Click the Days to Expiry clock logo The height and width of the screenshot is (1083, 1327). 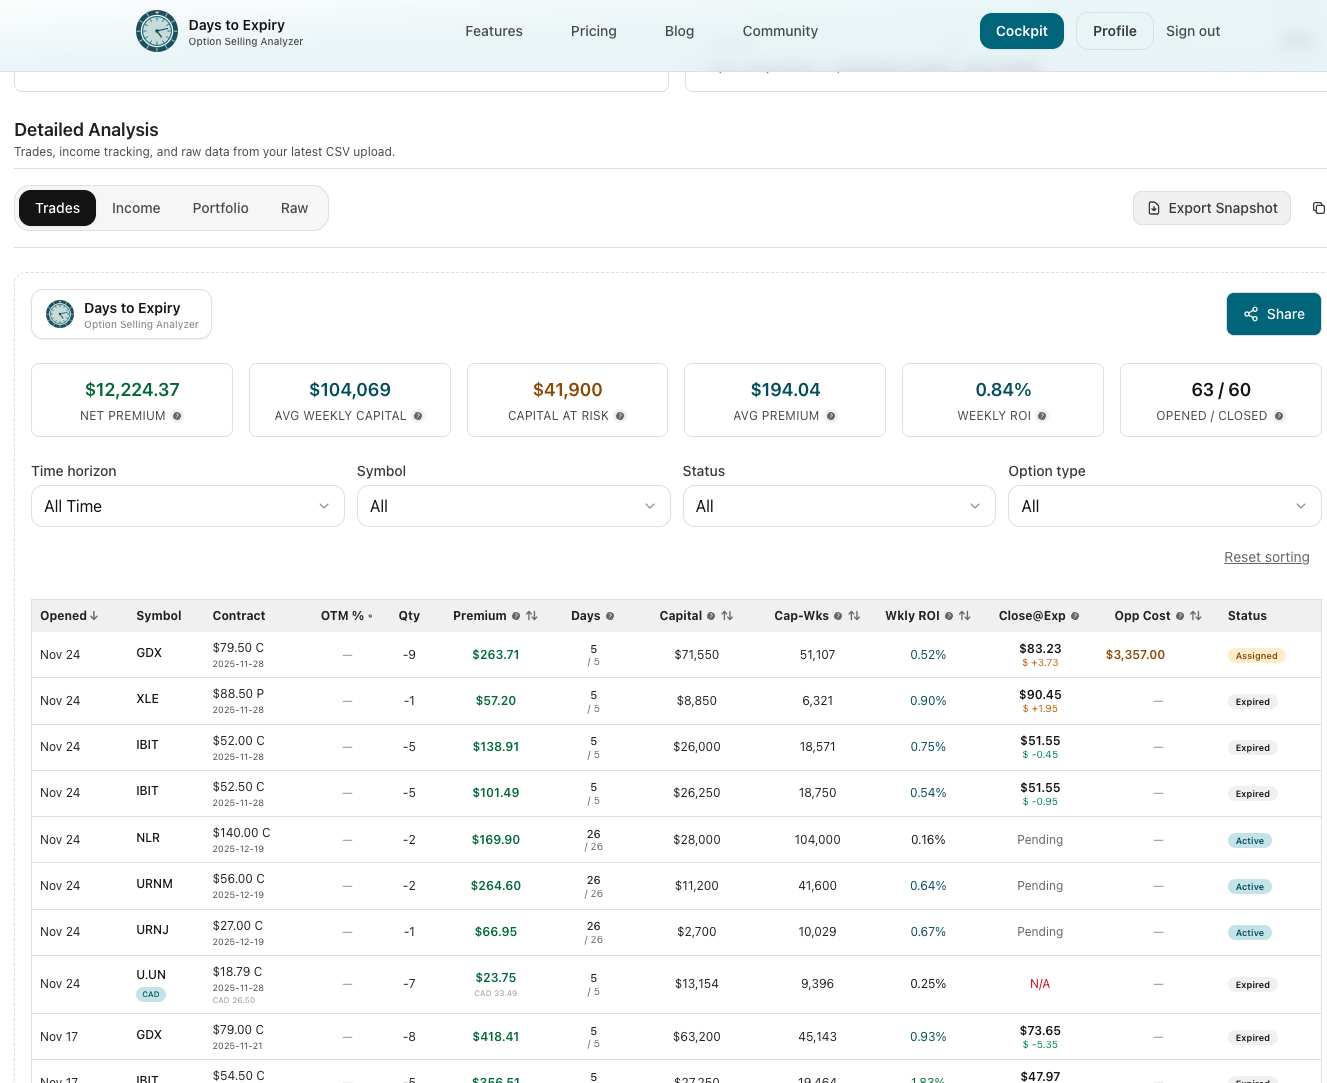pyautogui.click(x=157, y=31)
